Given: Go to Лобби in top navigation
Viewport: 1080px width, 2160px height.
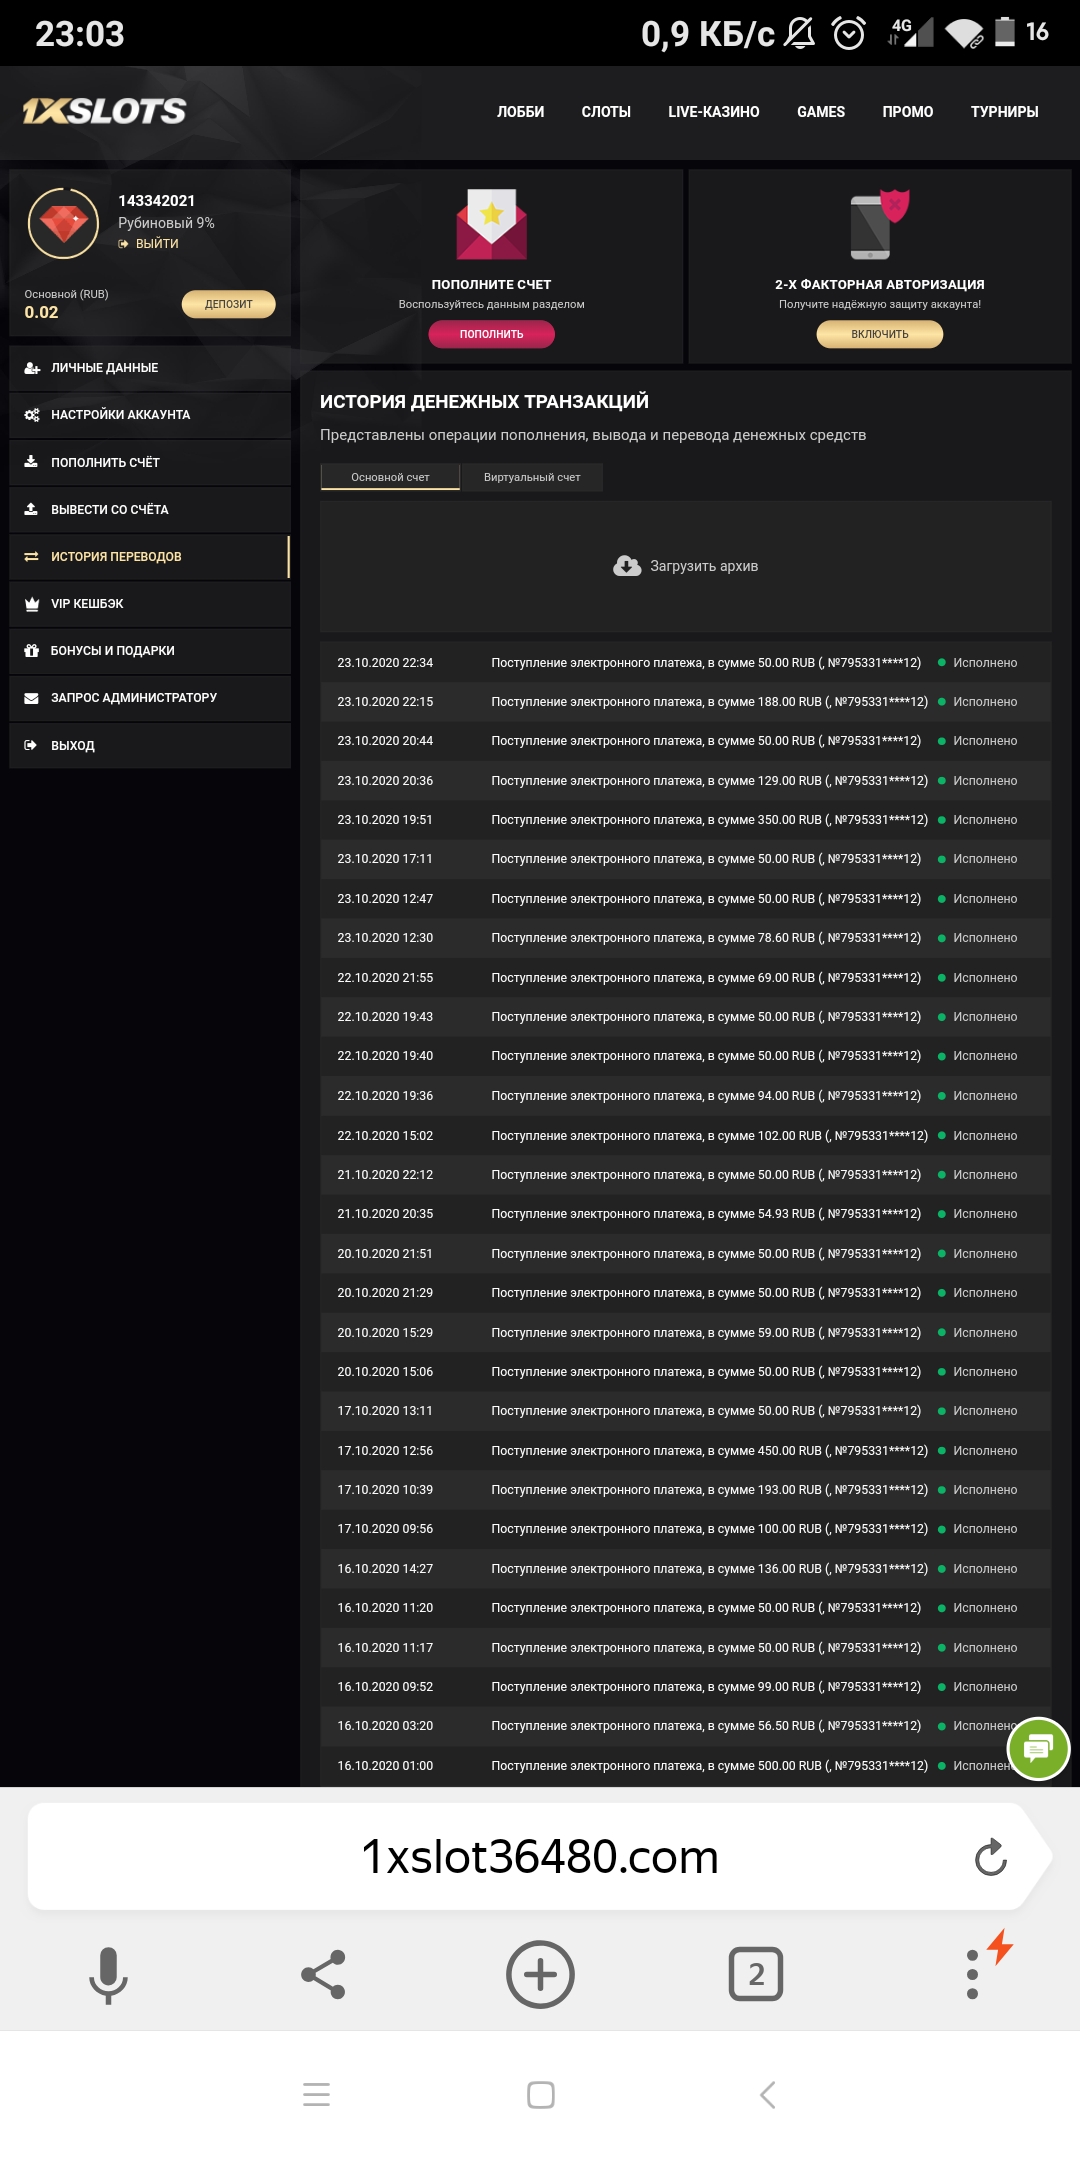Looking at the screenshot, I should pos(521,112).
